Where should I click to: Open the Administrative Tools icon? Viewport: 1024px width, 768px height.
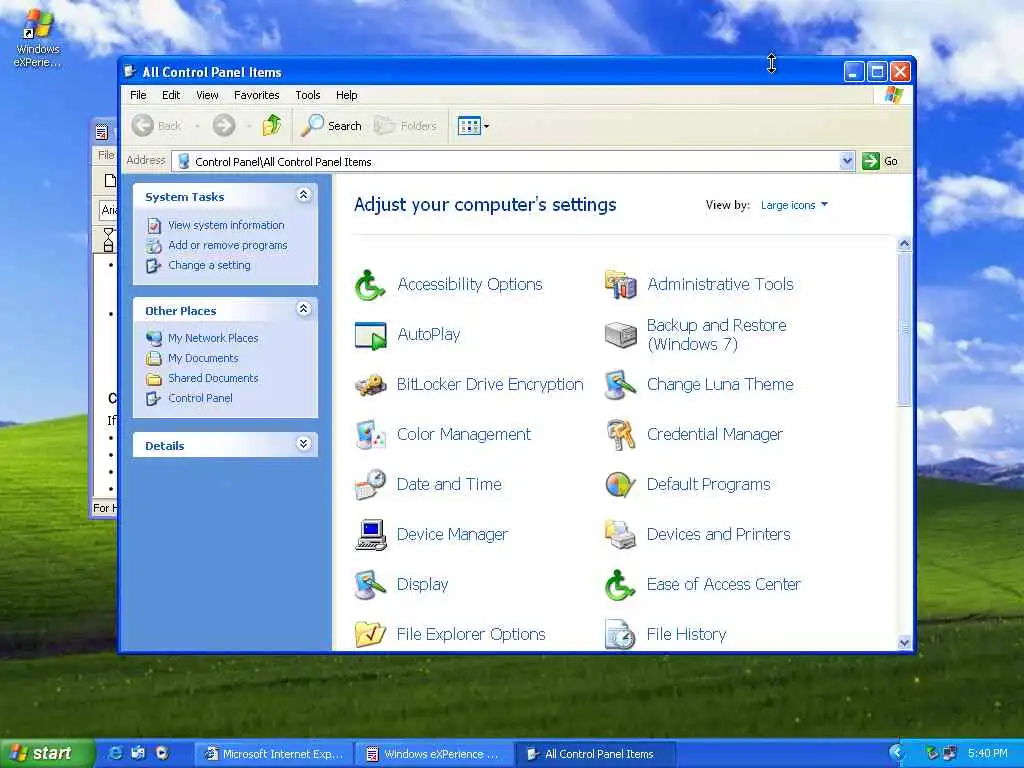coord(620,285)
